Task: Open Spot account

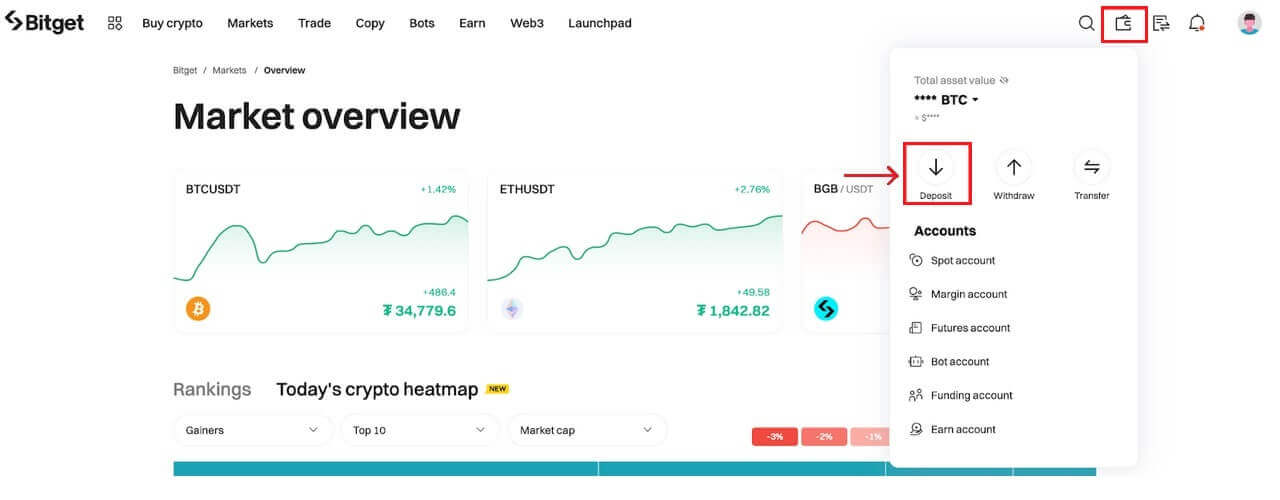Action: [x=962, y=260]
